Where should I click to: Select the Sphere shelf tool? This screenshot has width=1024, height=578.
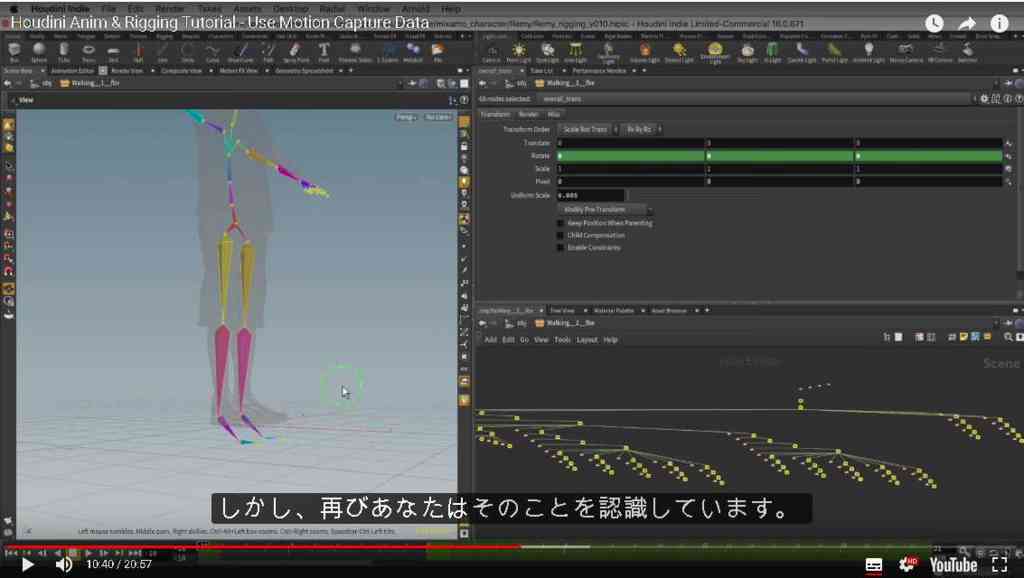pos(39,52)
